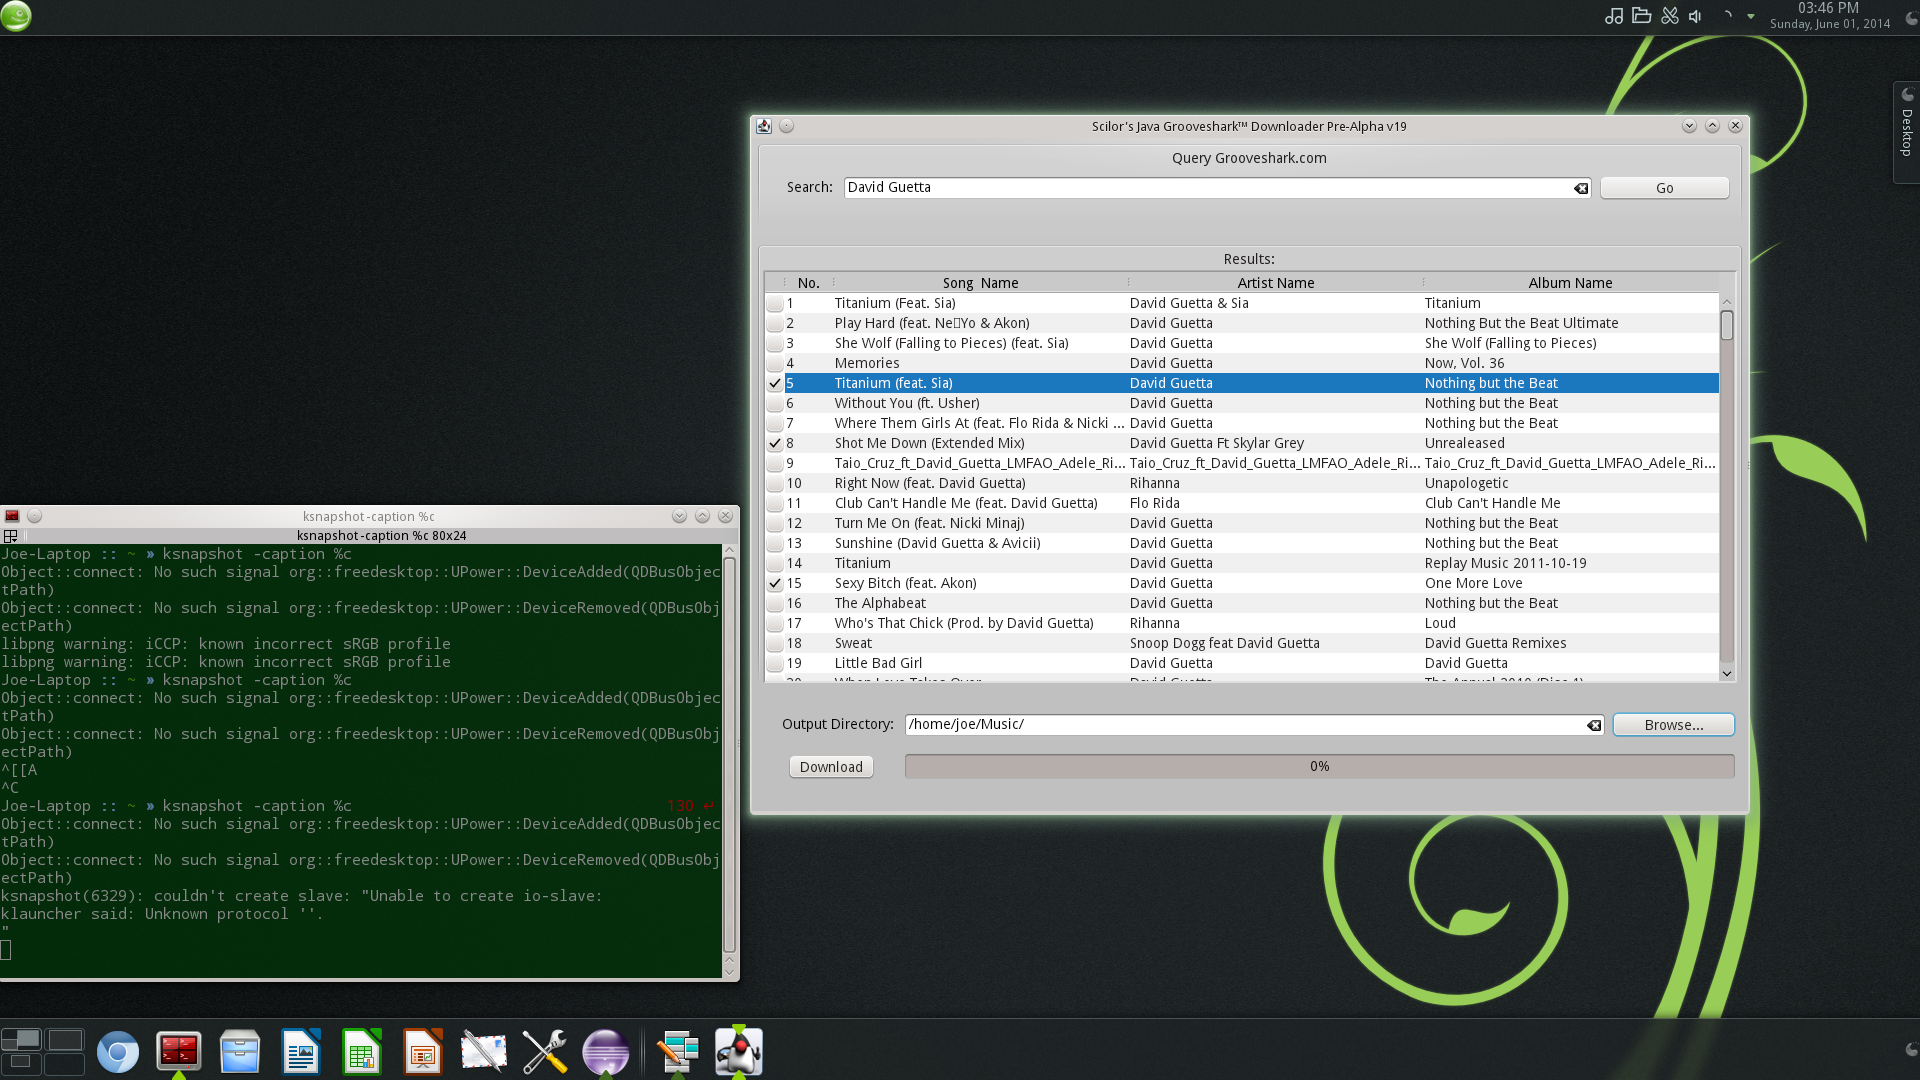Open the Desktop folder view side tab

click(1906, 132)
